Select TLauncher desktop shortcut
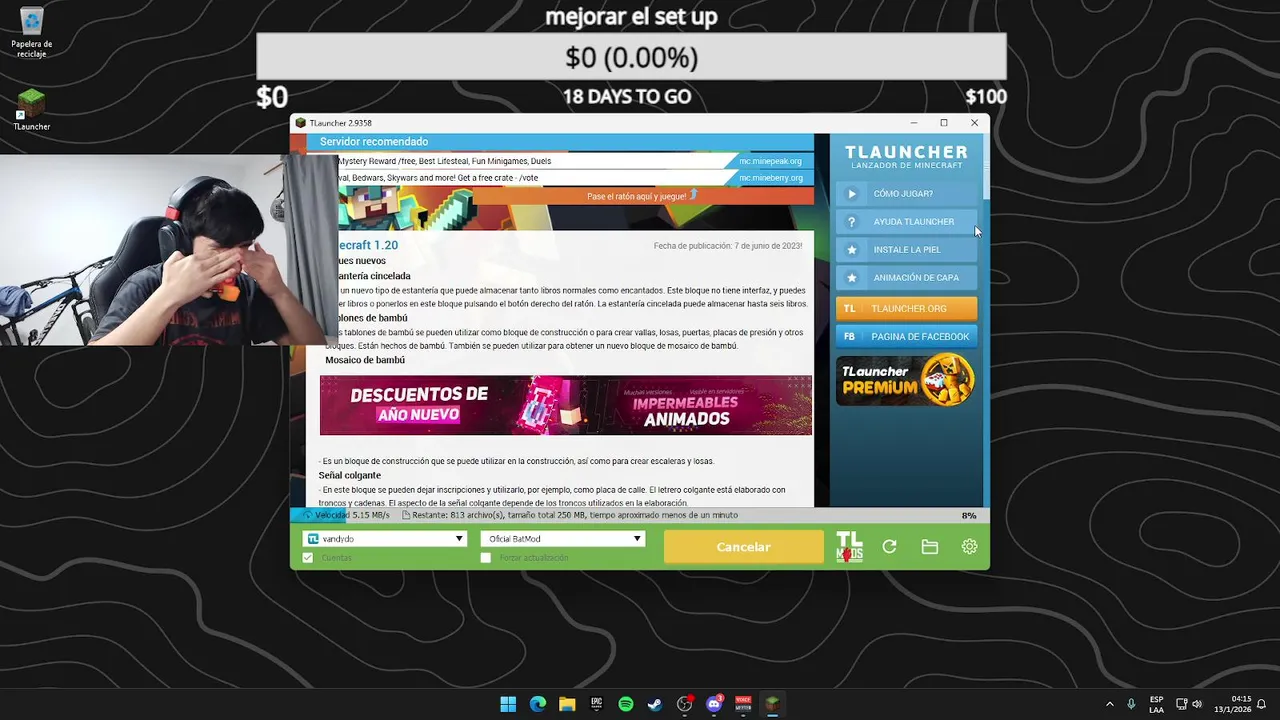Screen dimensions: 1280x720 pos(32,110)
